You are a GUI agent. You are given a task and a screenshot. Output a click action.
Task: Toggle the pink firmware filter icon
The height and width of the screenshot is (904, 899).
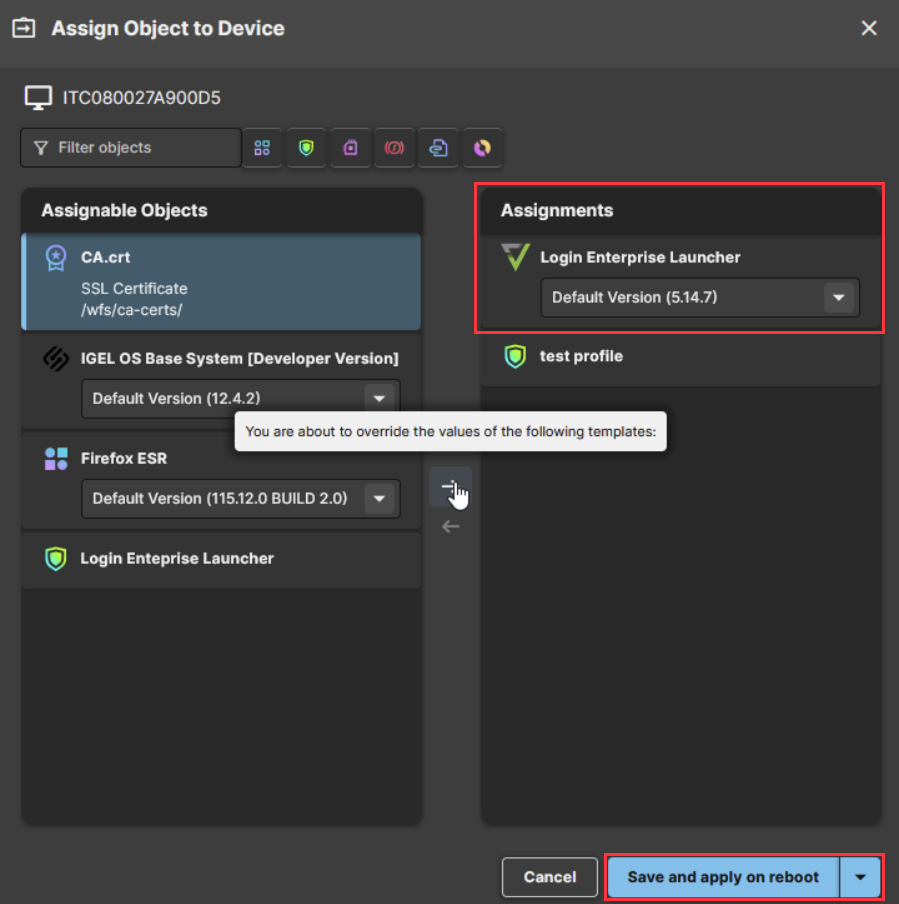tap(350, 148)
